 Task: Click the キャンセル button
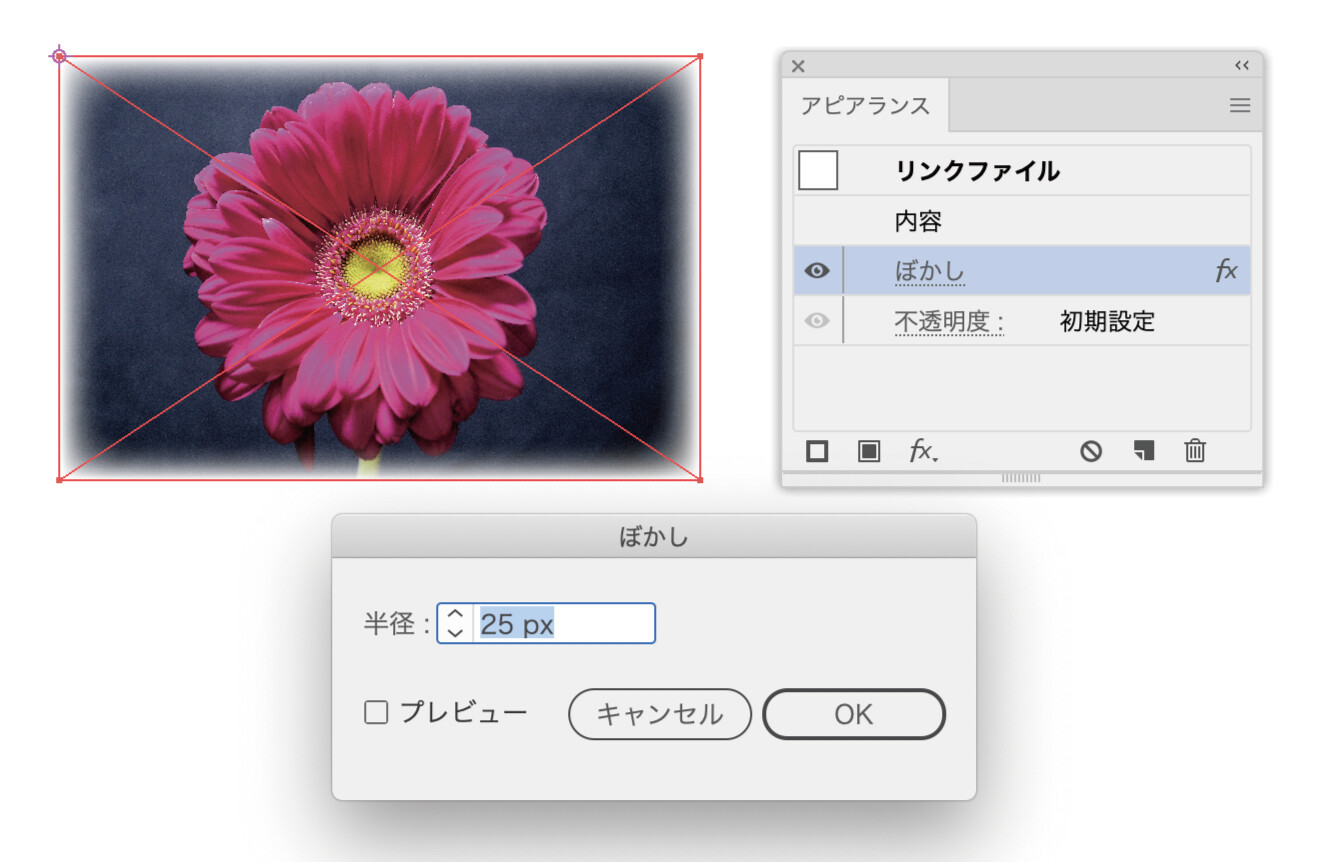tap(660, 714)
